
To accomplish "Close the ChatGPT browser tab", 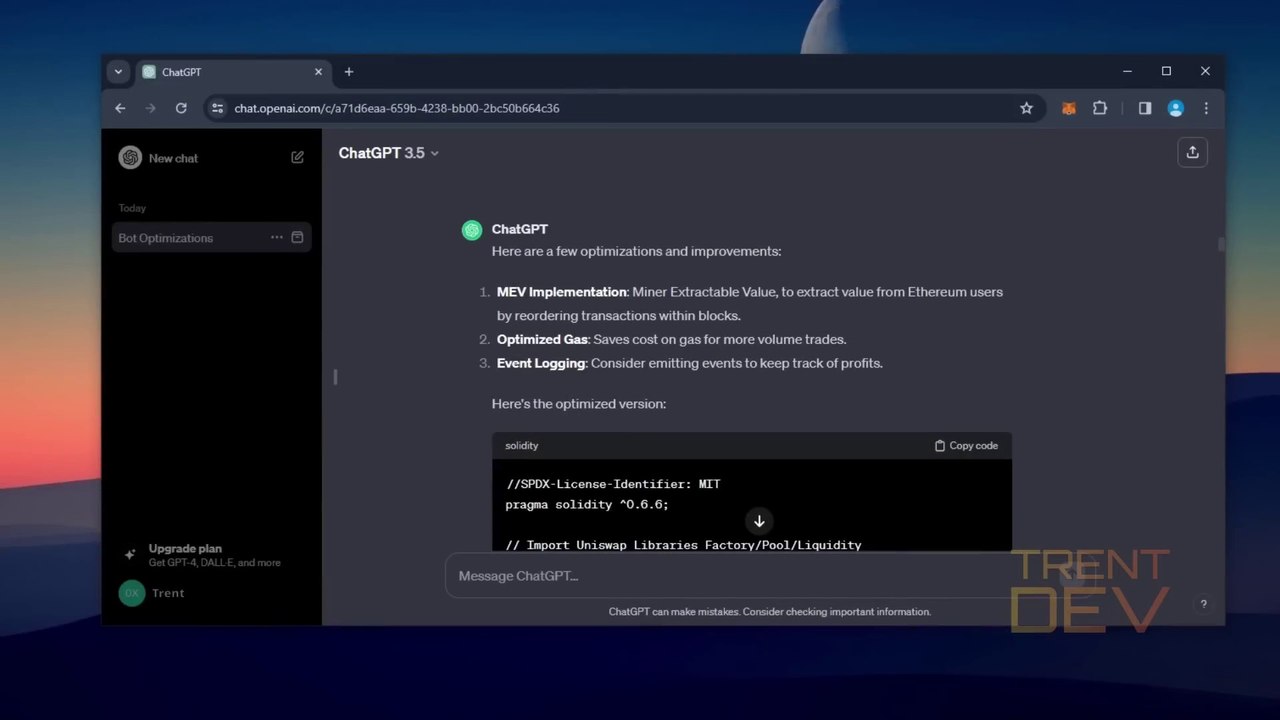I will click(319, 72).
